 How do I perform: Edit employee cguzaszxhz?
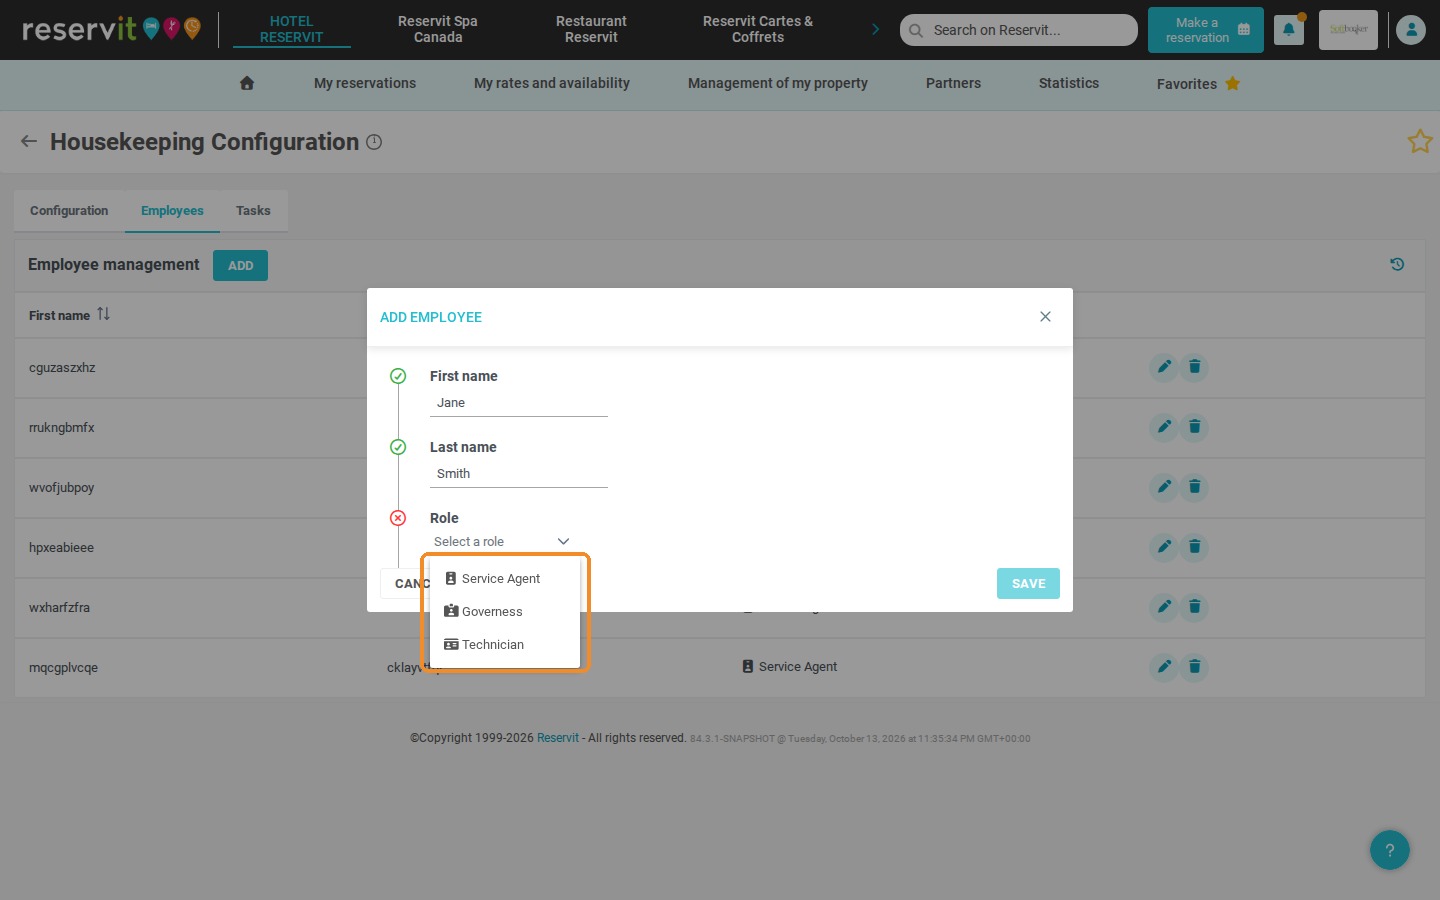point(1164,367)
